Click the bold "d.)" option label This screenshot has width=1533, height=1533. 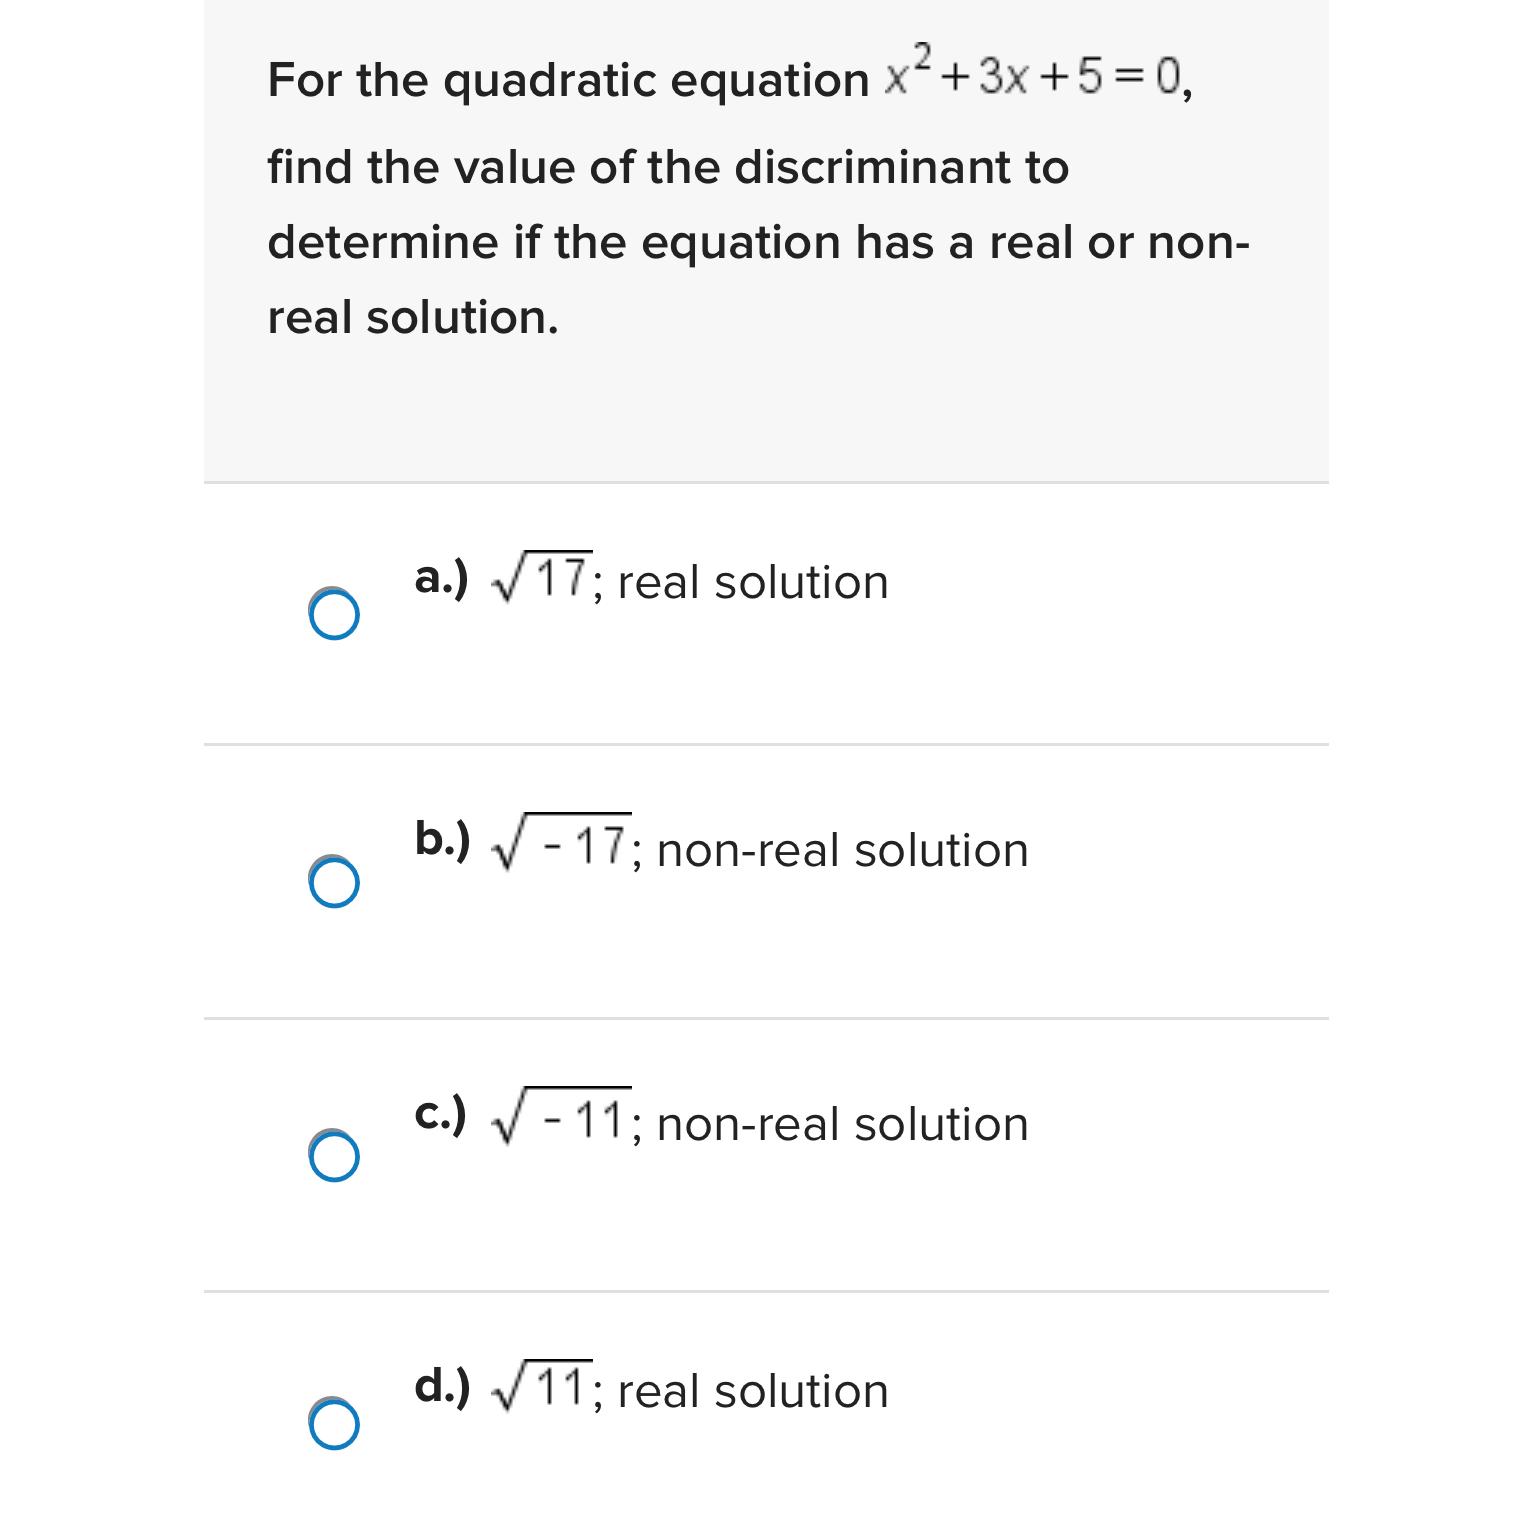[442, 1386]
